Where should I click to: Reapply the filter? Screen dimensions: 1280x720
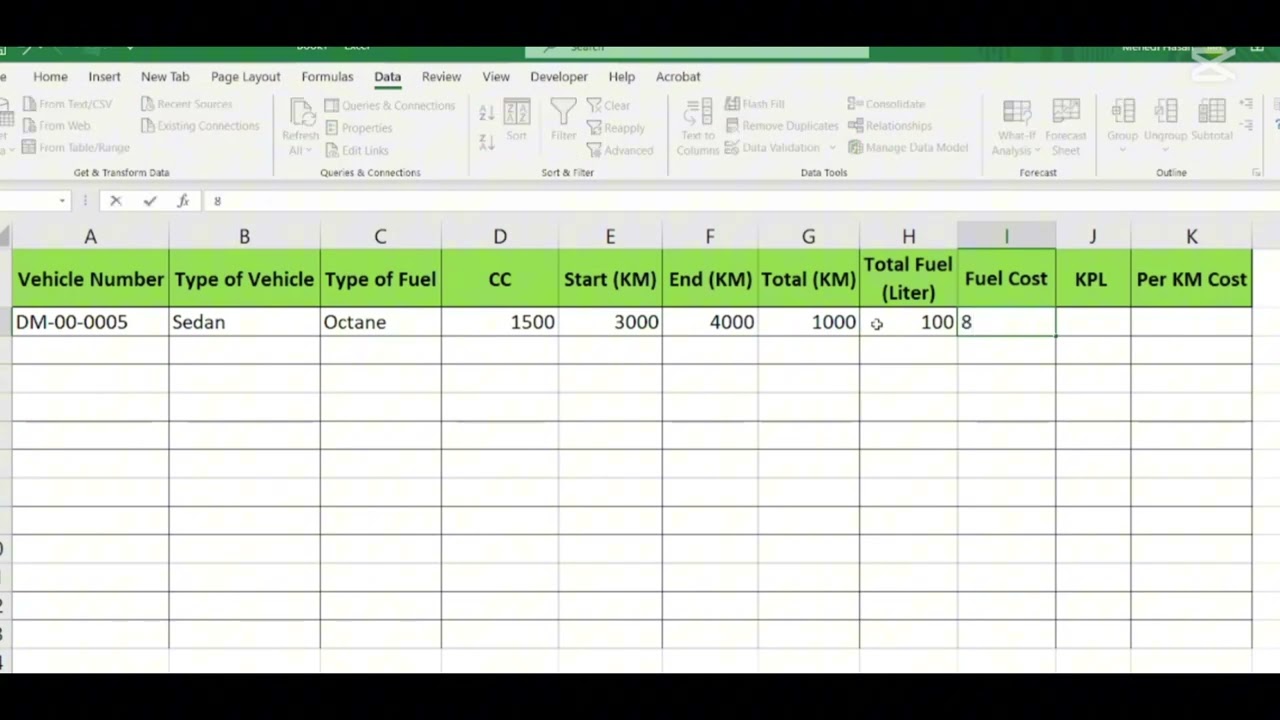pos(615,128)
